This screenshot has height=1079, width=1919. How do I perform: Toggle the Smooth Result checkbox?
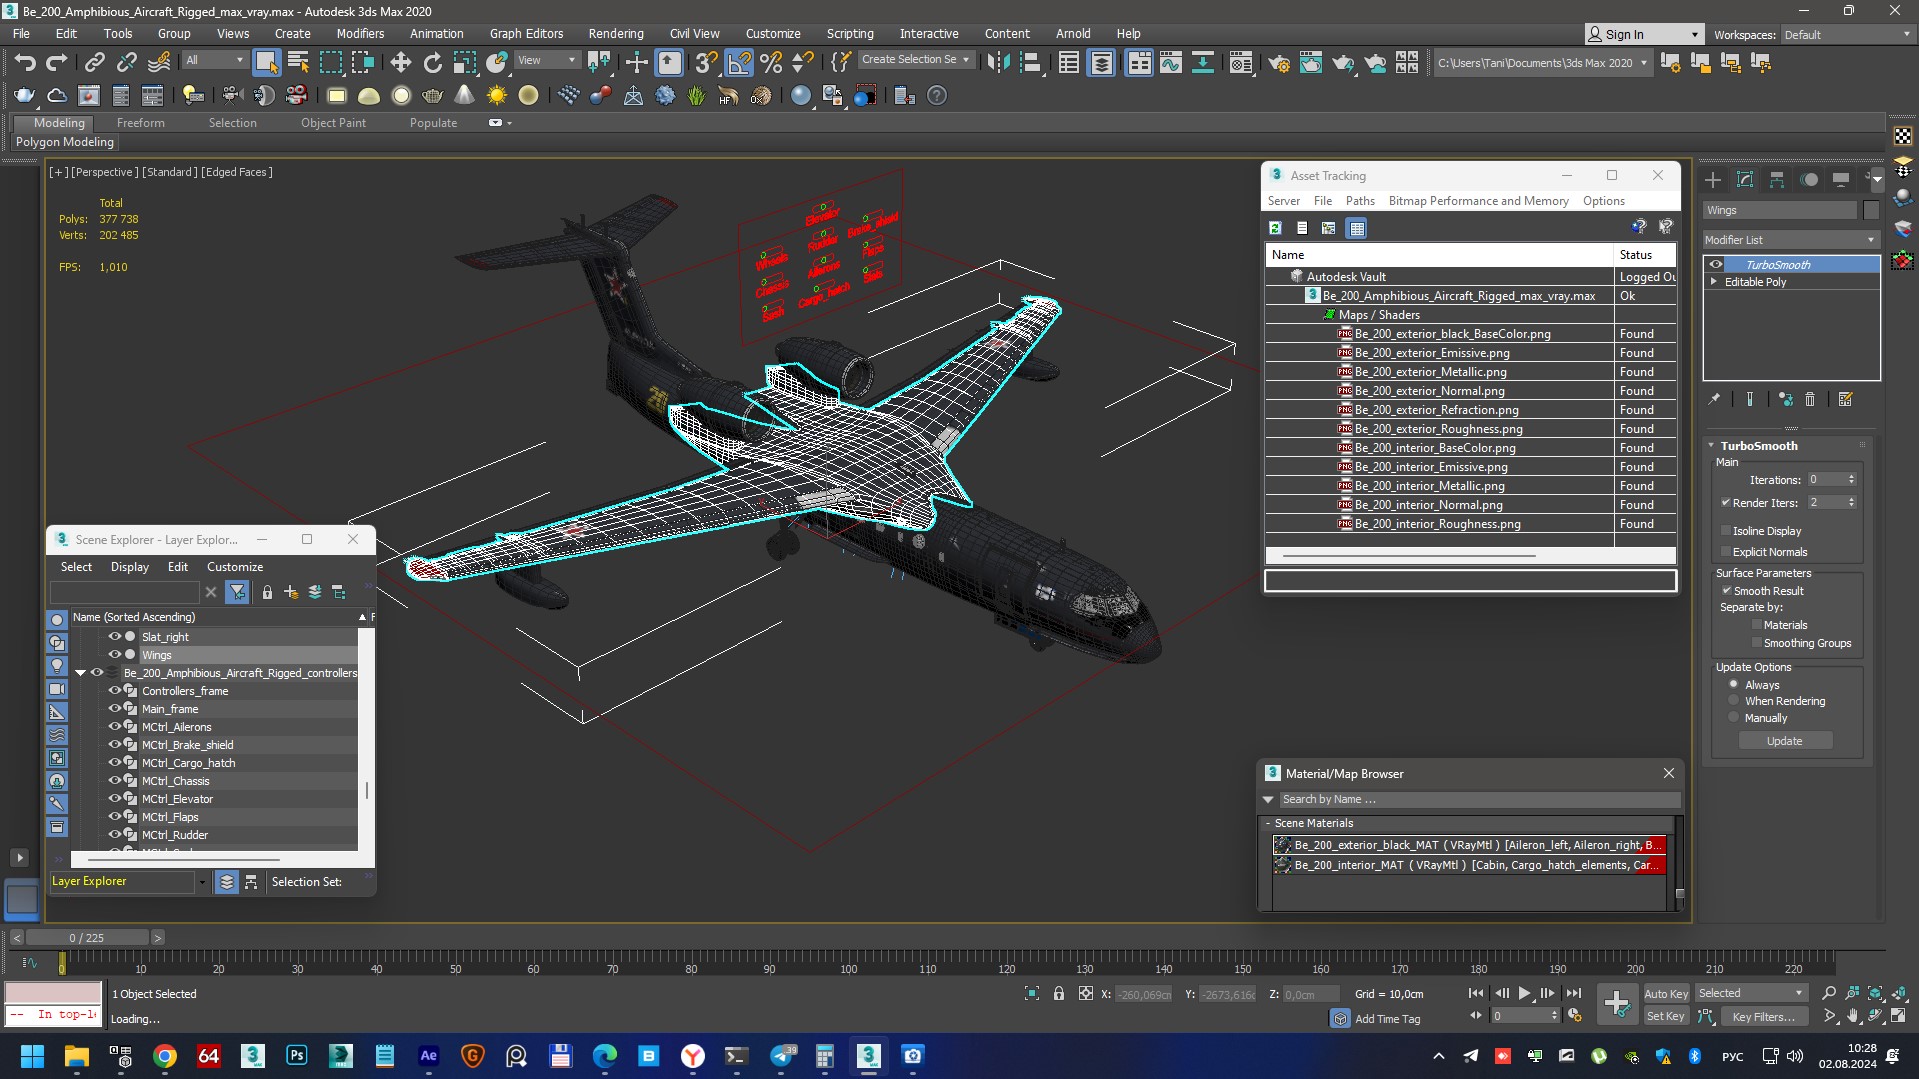pos(1726,591)
